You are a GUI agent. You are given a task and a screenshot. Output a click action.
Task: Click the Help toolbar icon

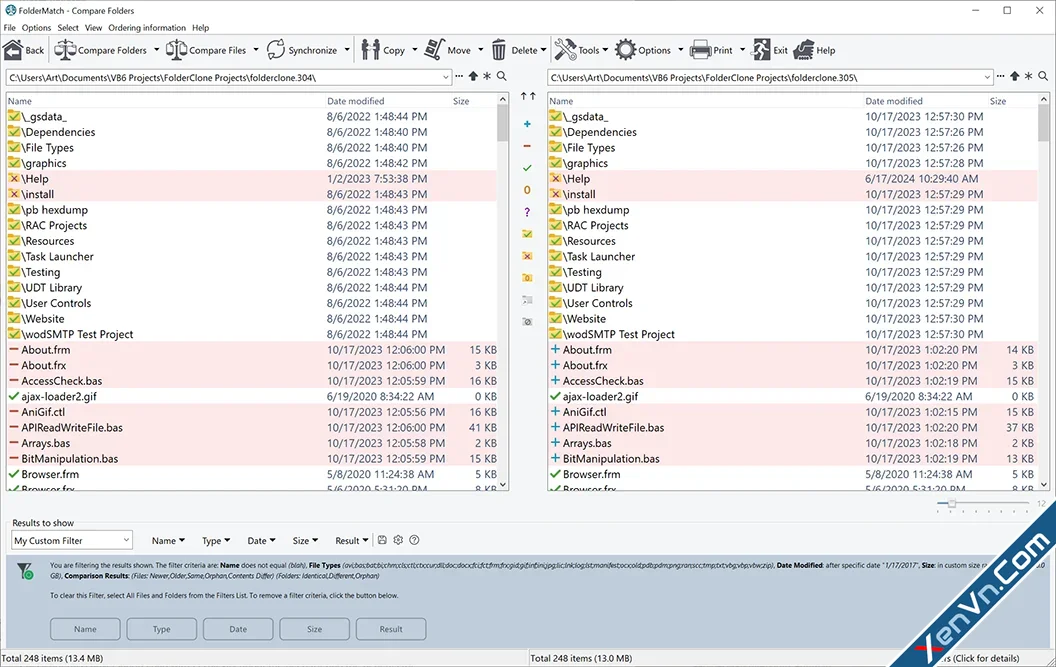coord(804,50)
